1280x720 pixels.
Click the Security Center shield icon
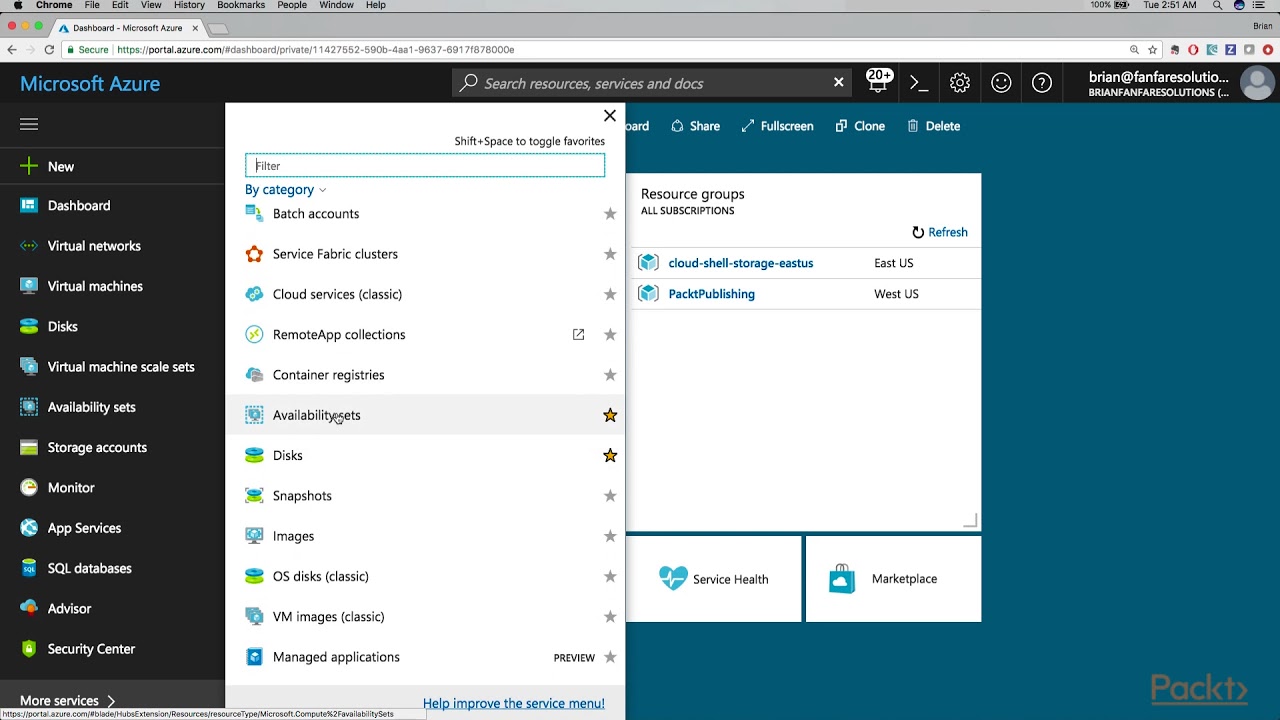coord(29,649)
